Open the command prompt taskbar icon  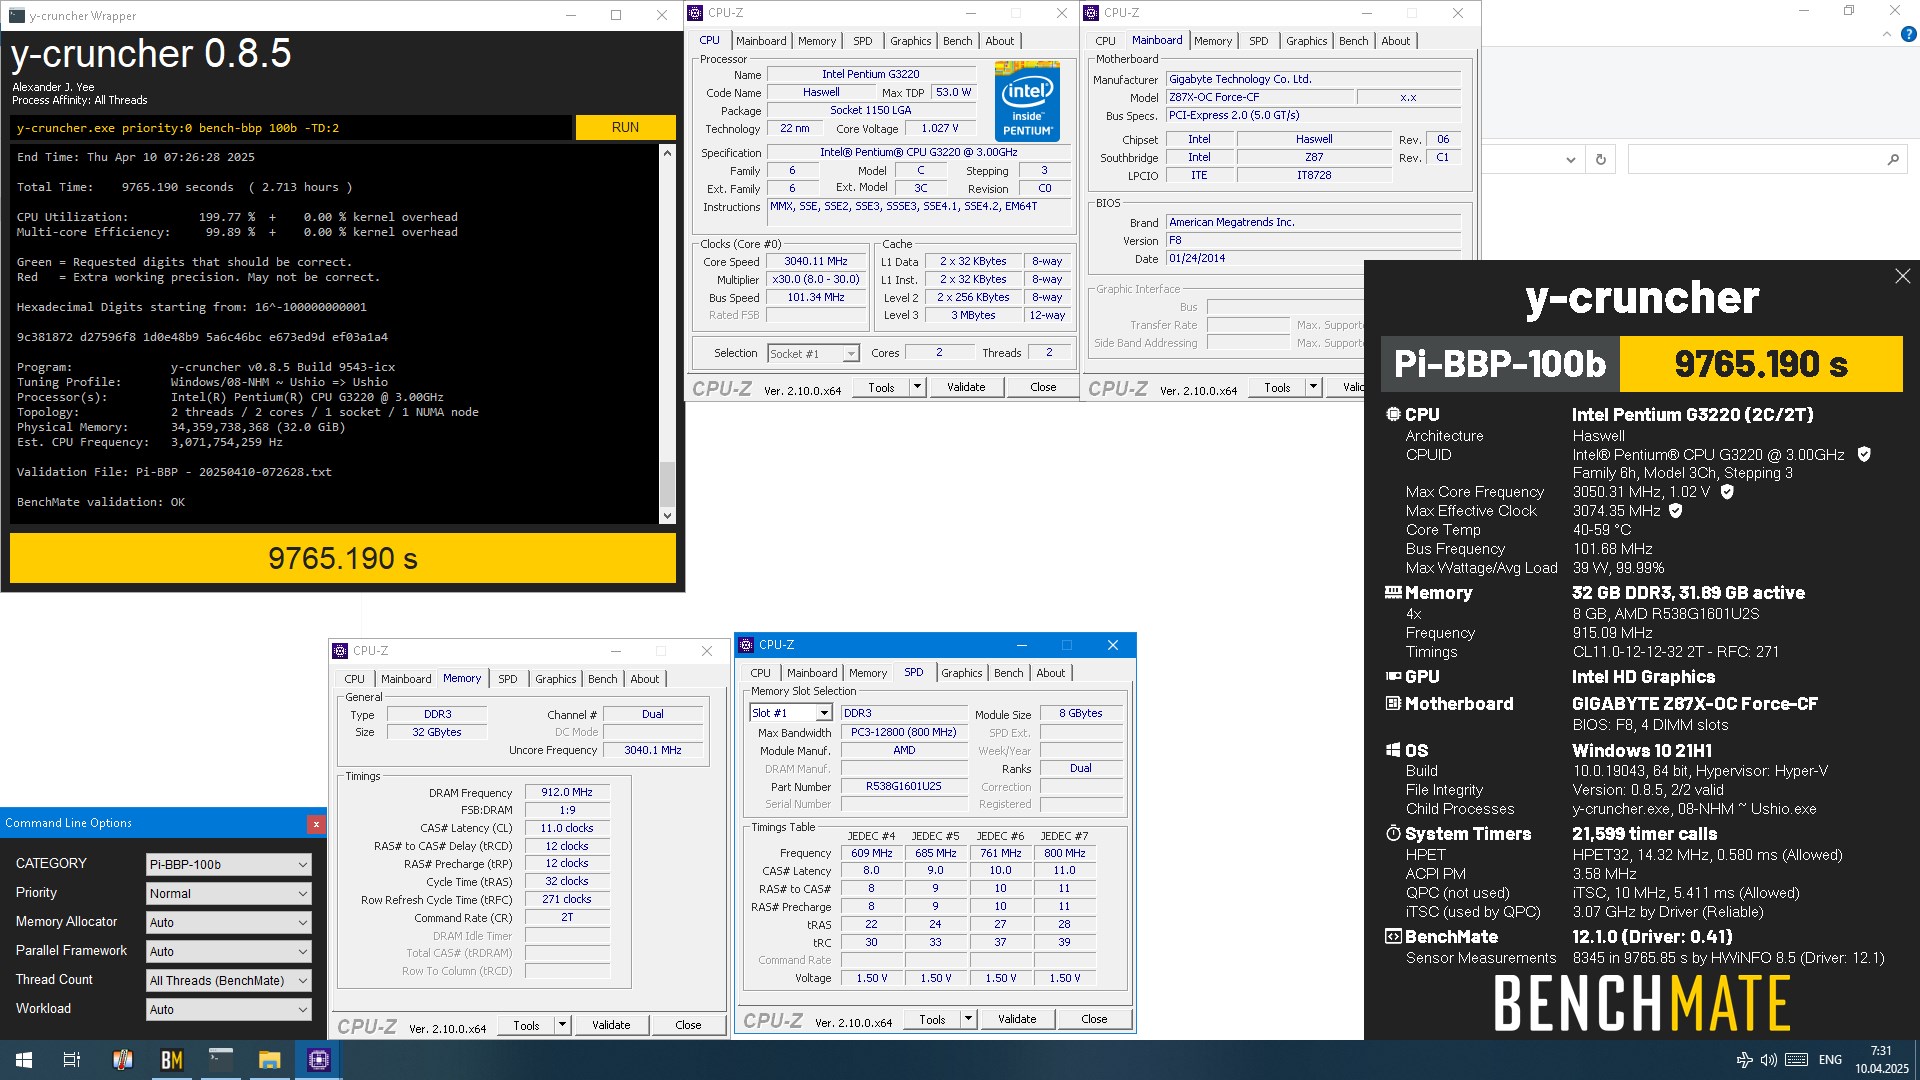click(220, 1060)
